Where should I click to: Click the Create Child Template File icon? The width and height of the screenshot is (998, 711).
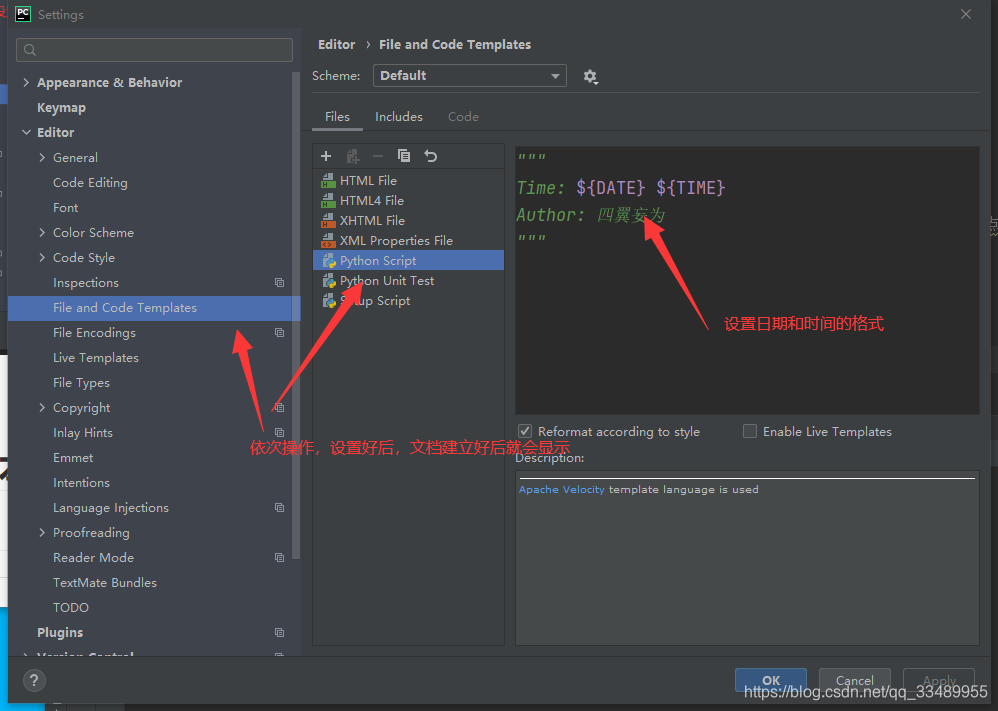point(353,156)
